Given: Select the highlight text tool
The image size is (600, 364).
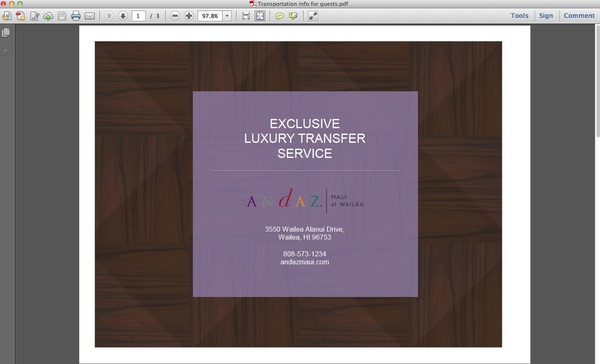Looking at the screenshot, I should (x=293, y=16).
